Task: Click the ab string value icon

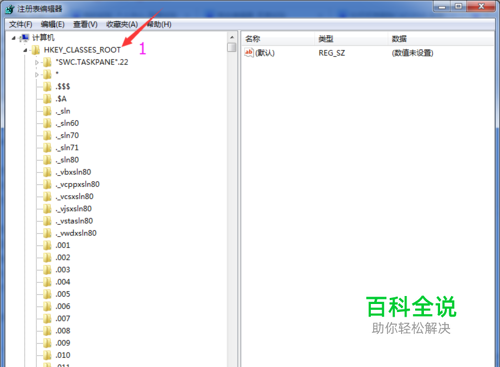Action: click(x=249, y=53)
